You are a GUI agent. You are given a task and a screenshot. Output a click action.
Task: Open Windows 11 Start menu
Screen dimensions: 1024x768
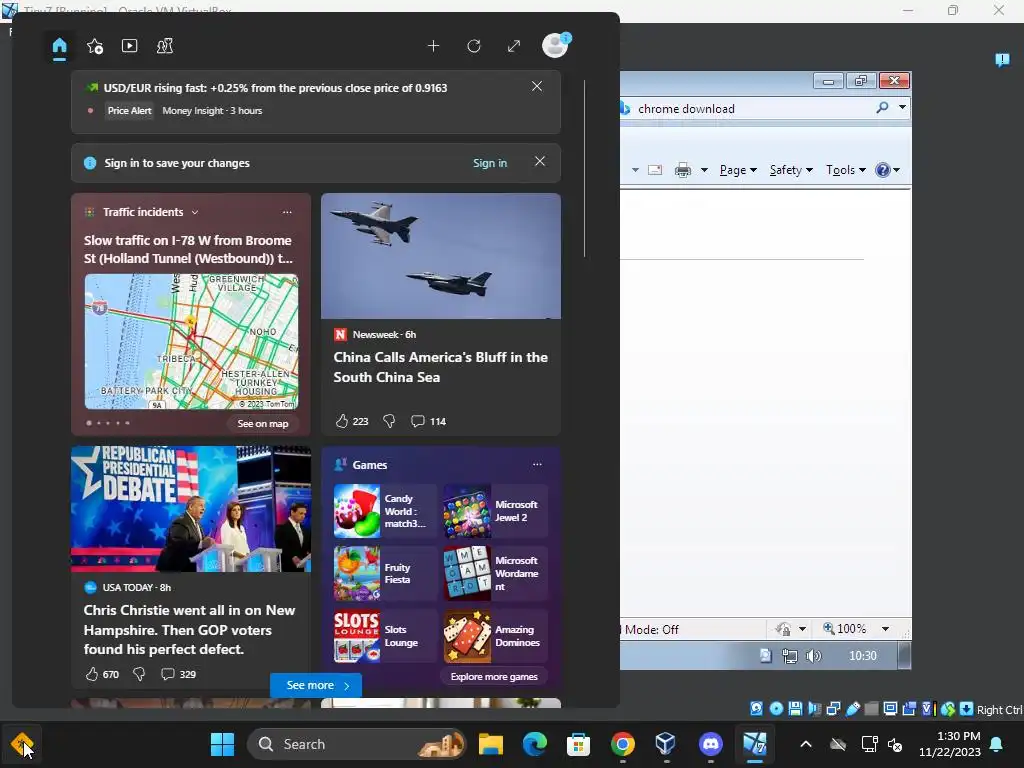click(x=222, y=744)
